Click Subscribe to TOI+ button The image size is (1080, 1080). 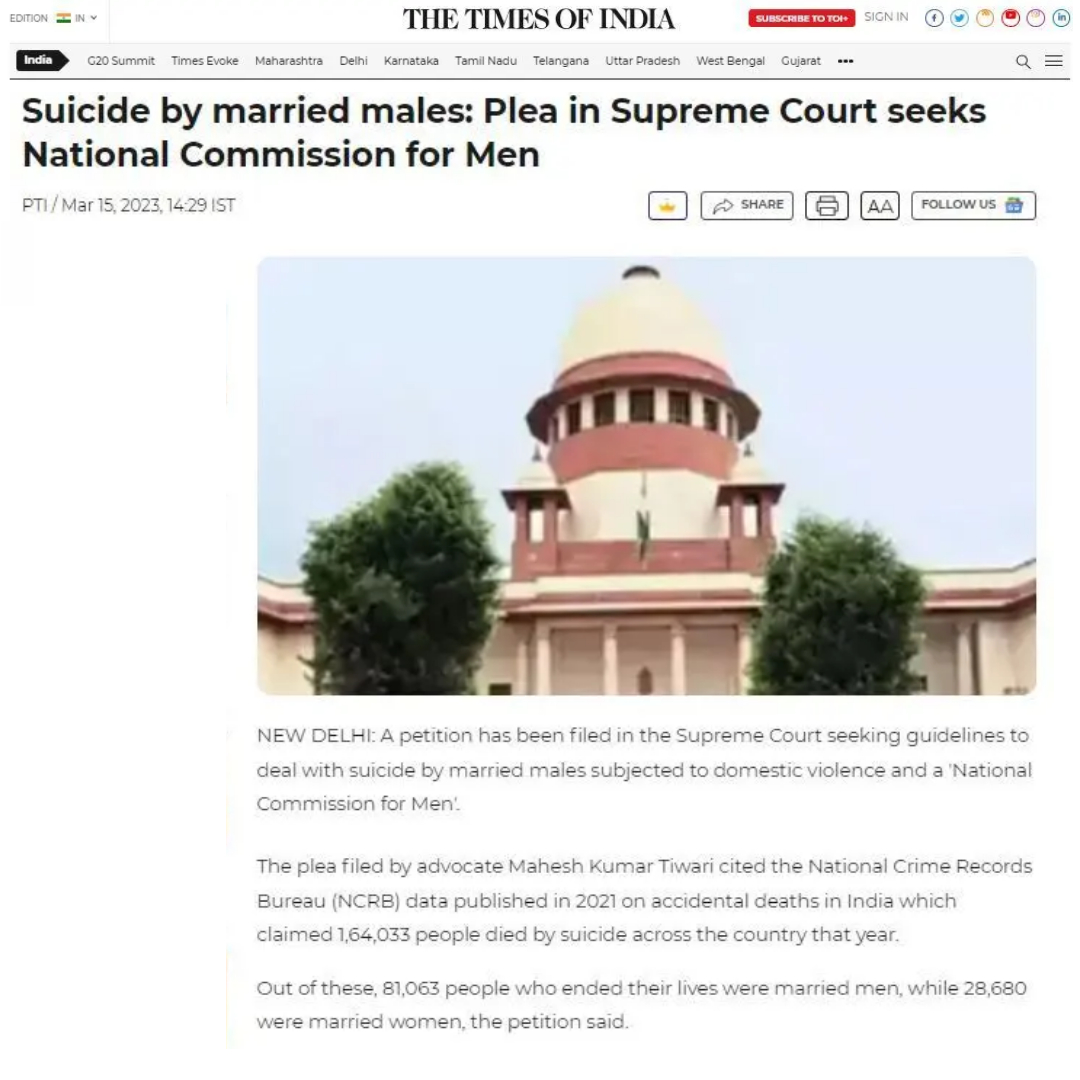pos(801,18)
